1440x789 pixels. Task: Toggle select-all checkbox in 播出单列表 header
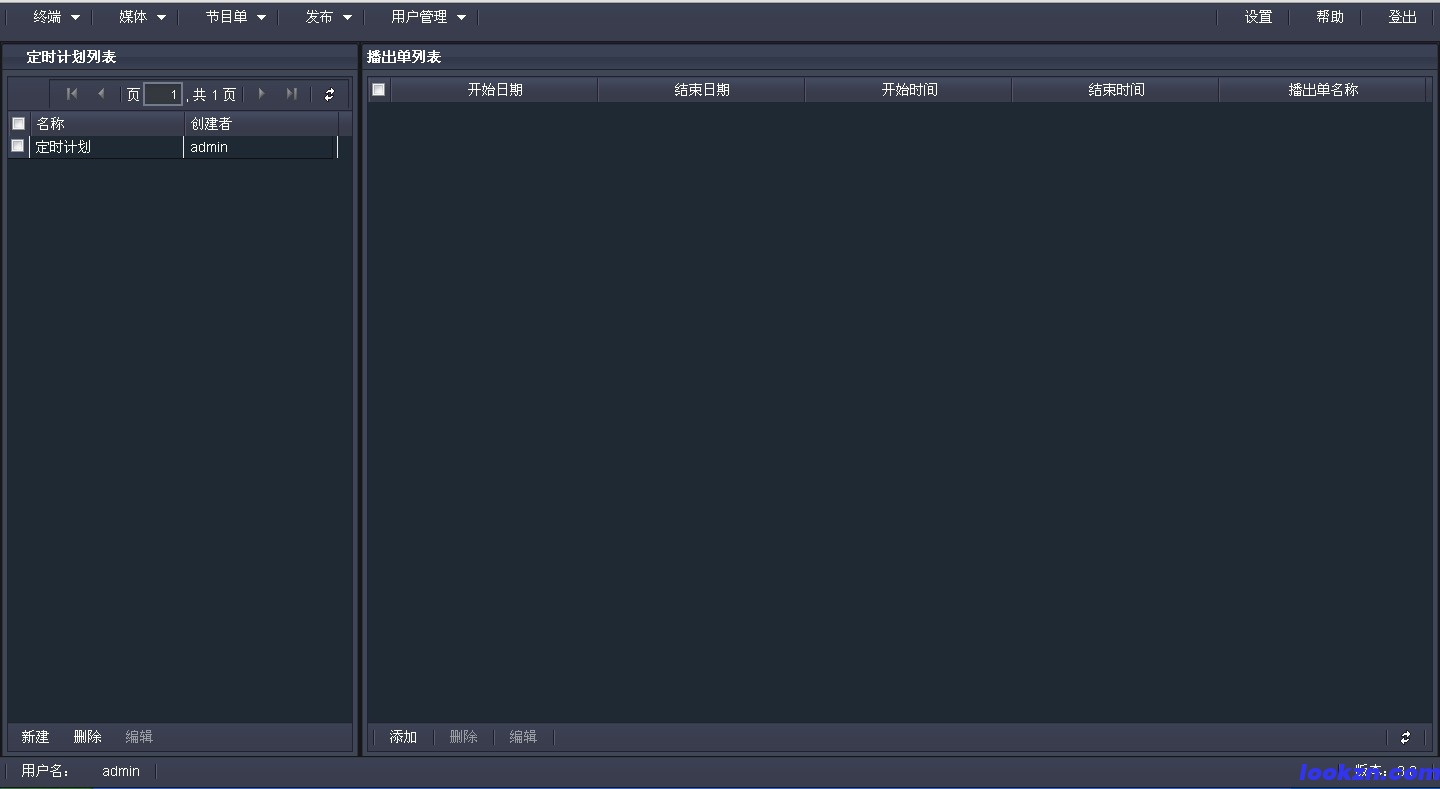point(379,90)
